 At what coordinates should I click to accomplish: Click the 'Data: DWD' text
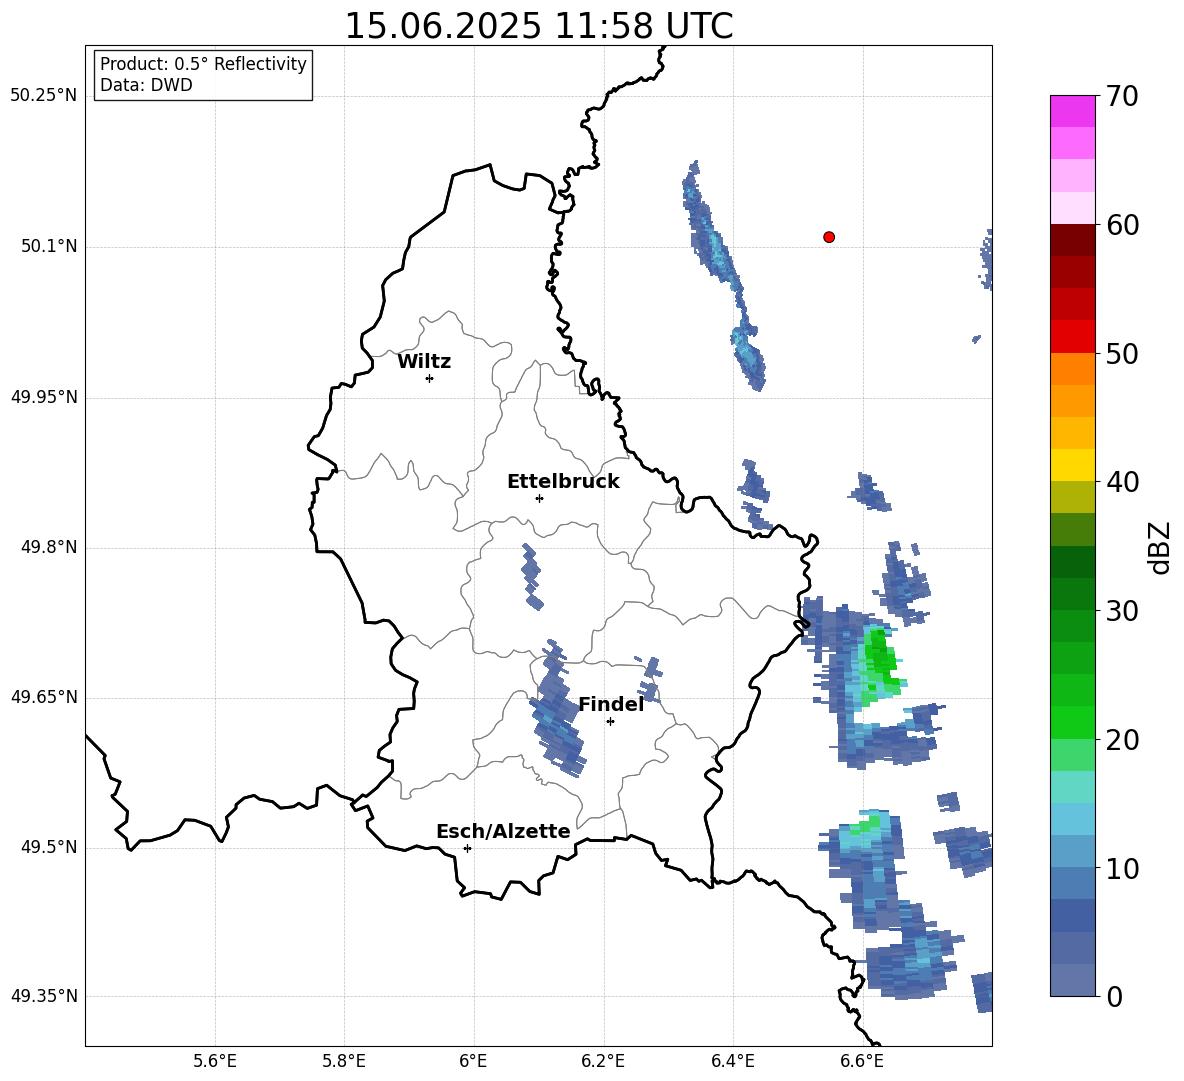point(146,85)
